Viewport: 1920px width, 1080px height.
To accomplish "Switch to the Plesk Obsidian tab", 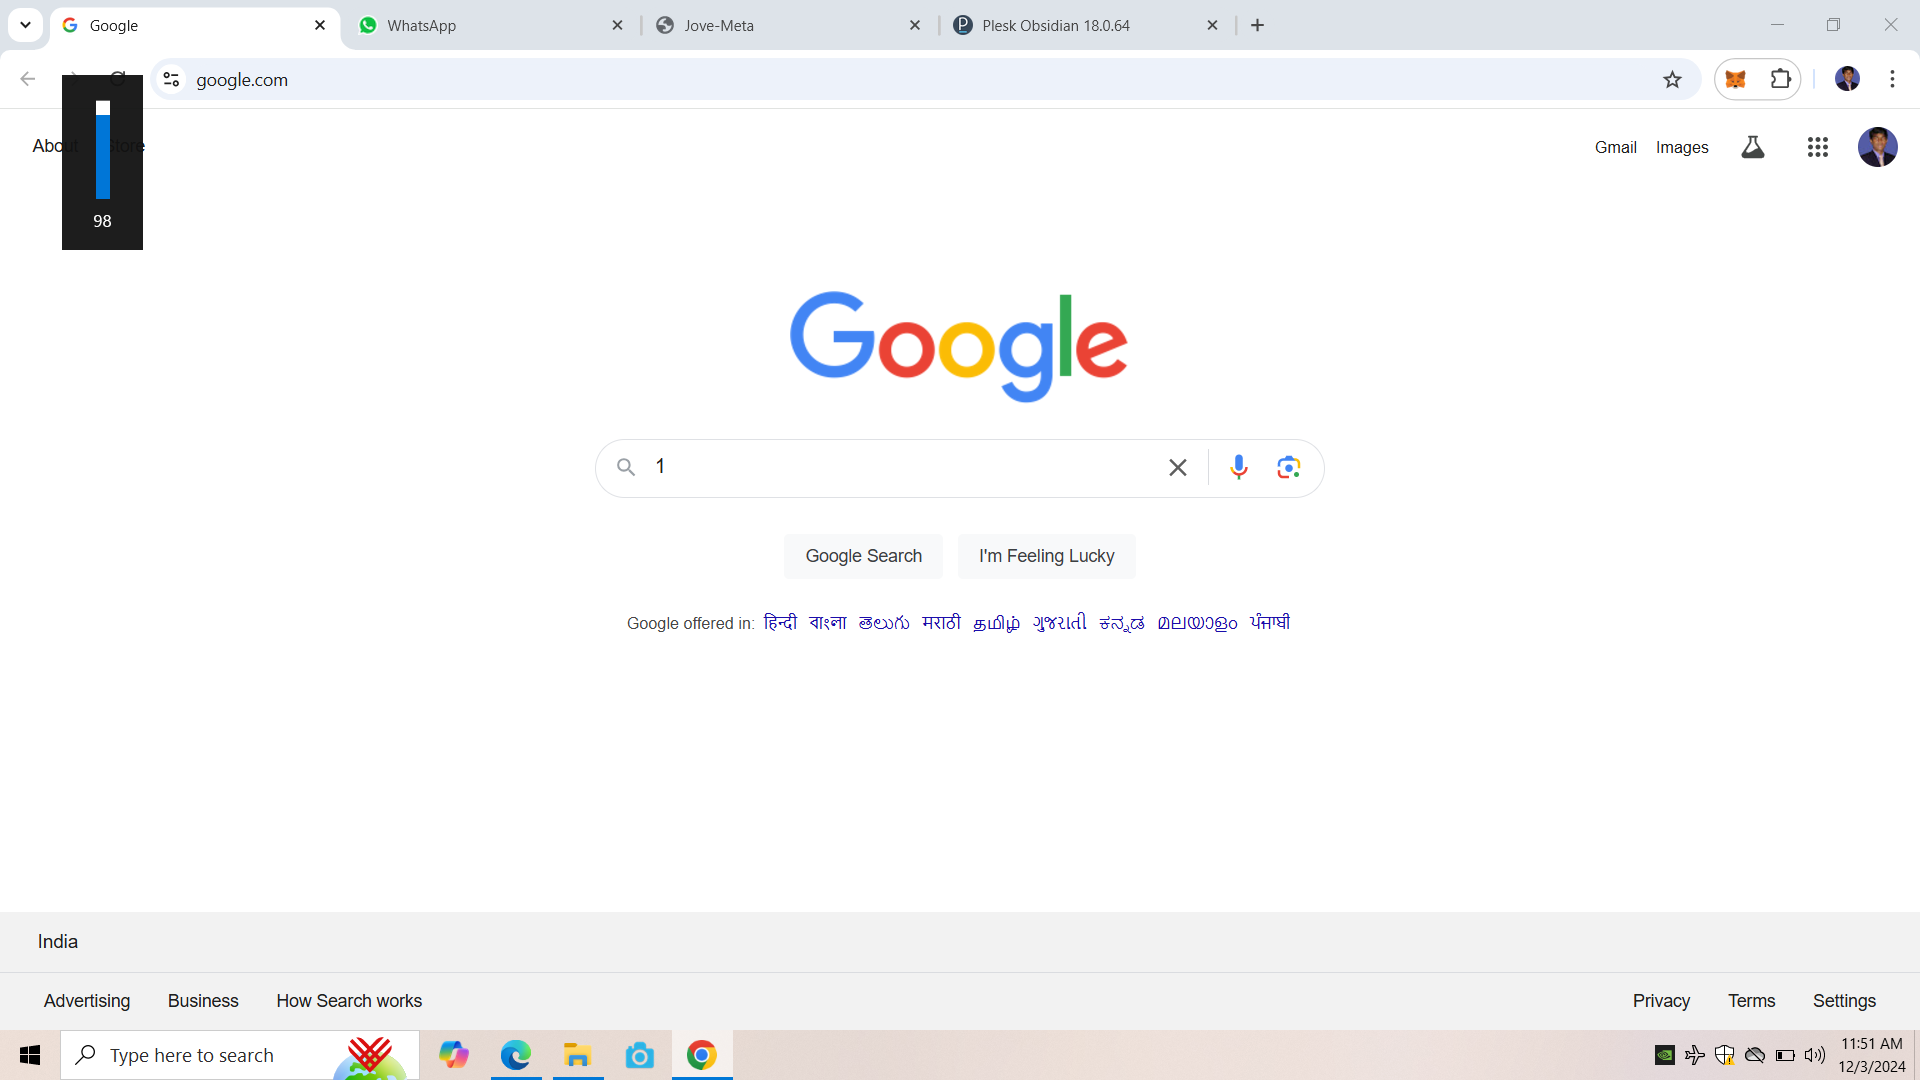I will (1086, 25).
